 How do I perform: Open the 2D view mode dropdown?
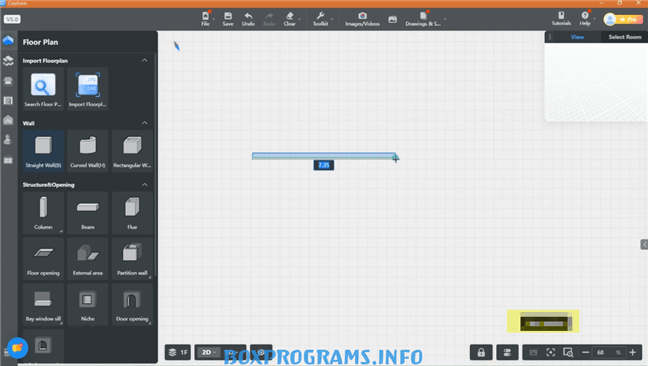click(209, 352)
